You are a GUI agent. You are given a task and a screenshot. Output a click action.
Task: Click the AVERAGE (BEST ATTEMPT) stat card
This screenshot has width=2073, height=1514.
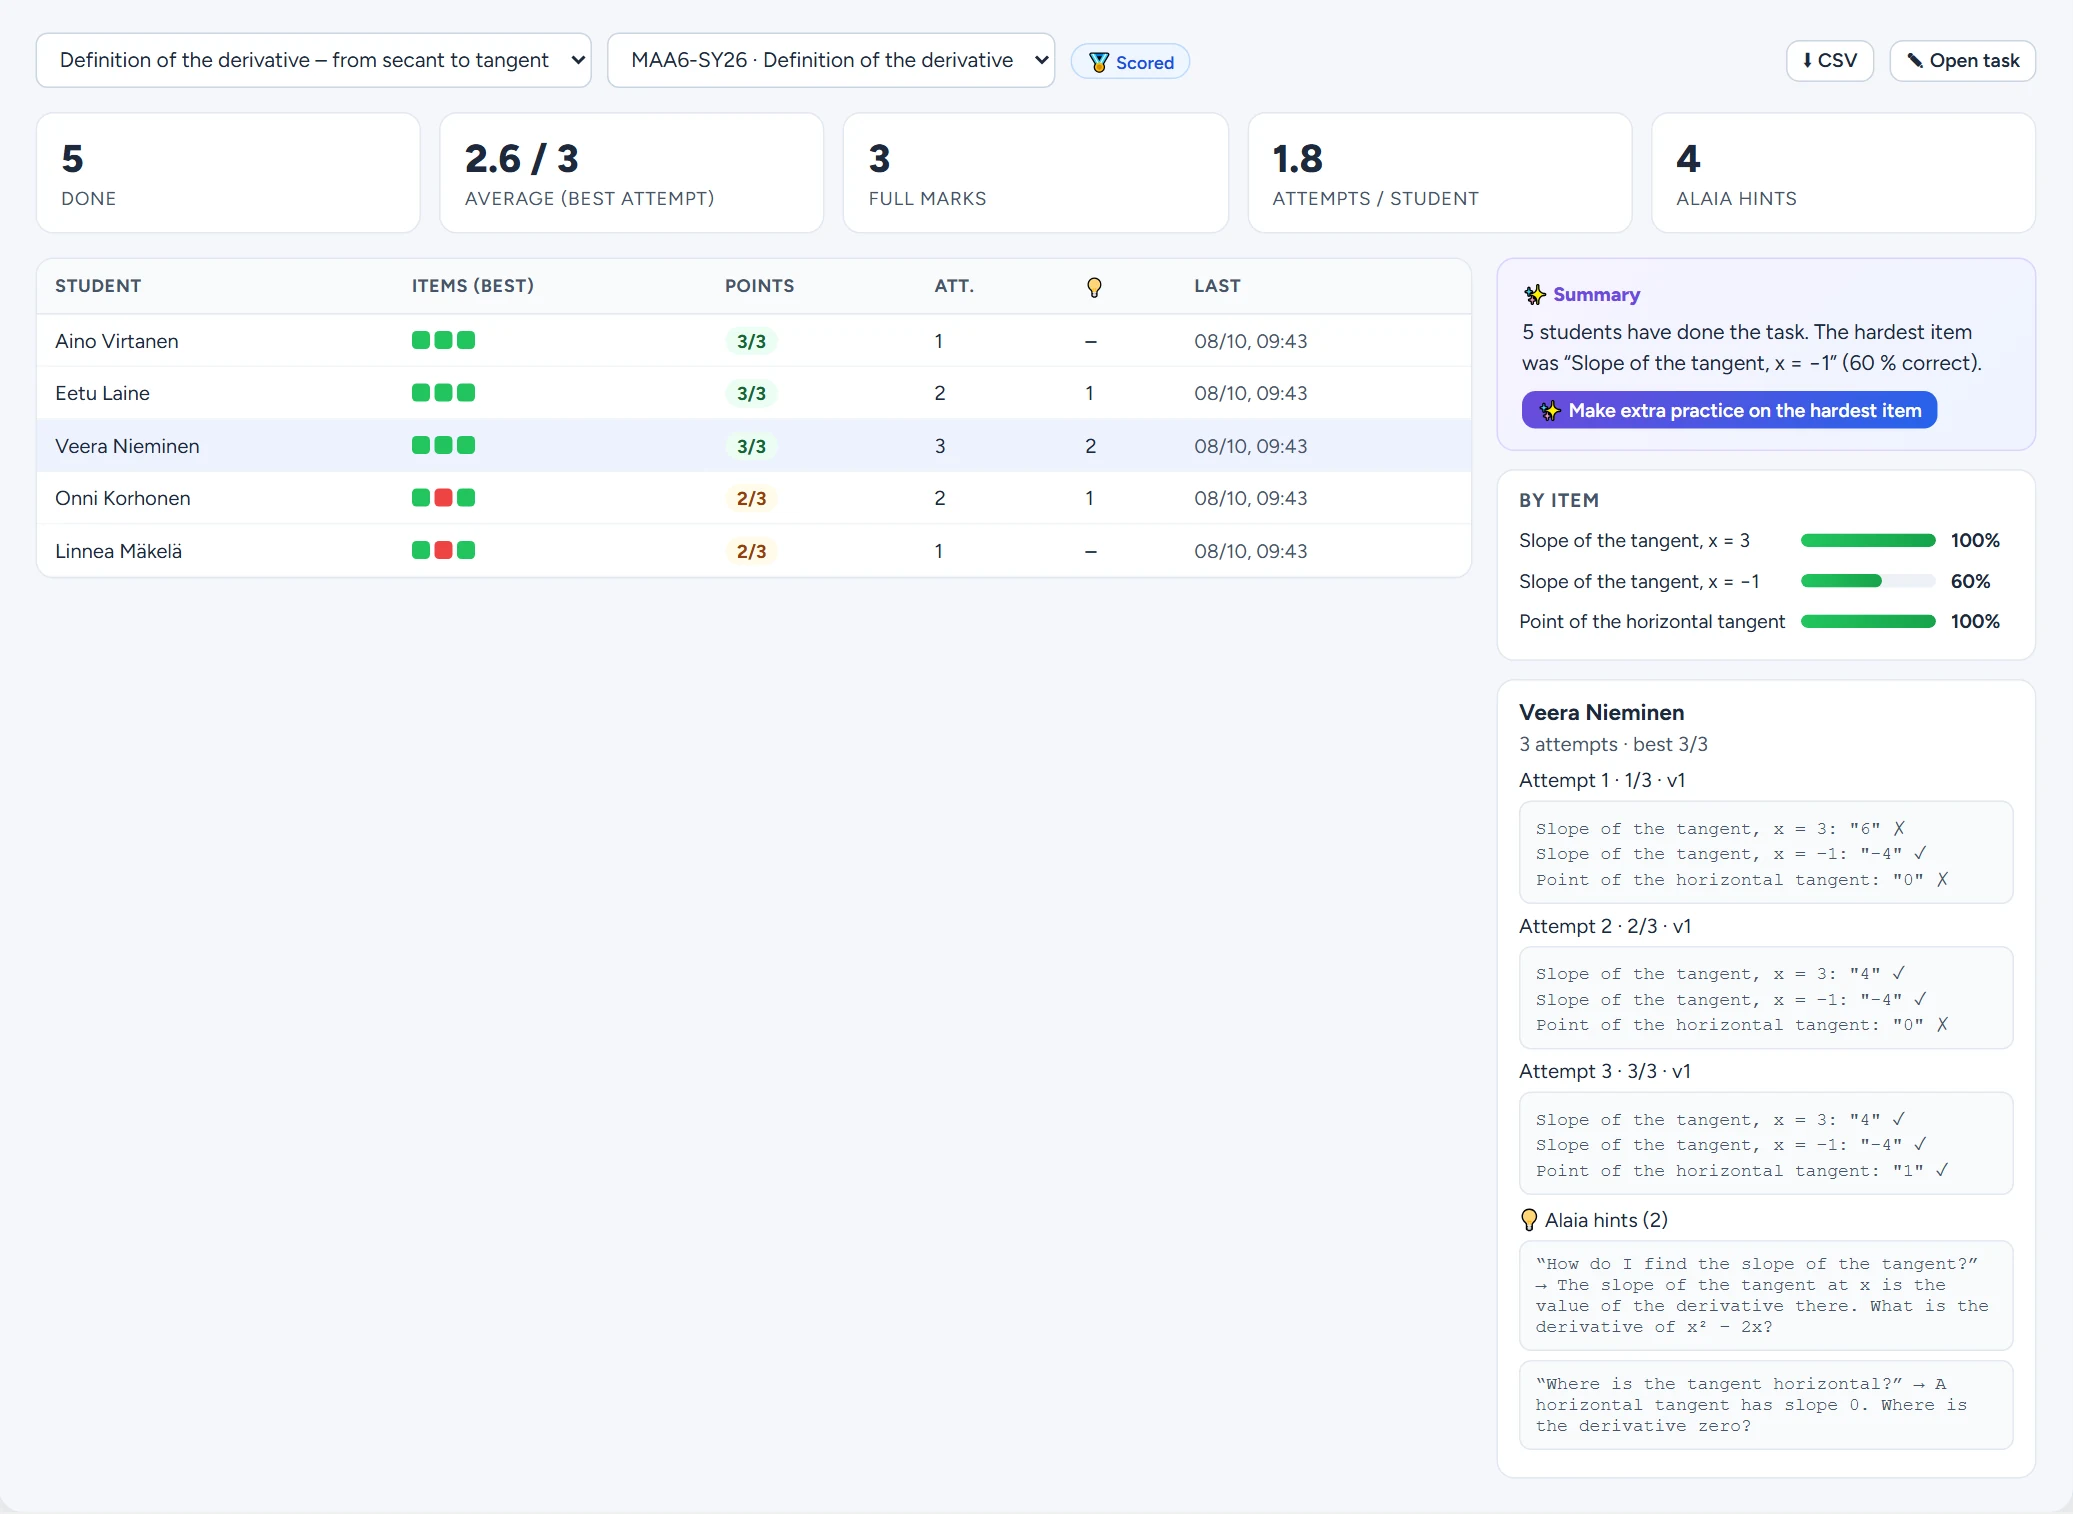[x=632, y=173]
